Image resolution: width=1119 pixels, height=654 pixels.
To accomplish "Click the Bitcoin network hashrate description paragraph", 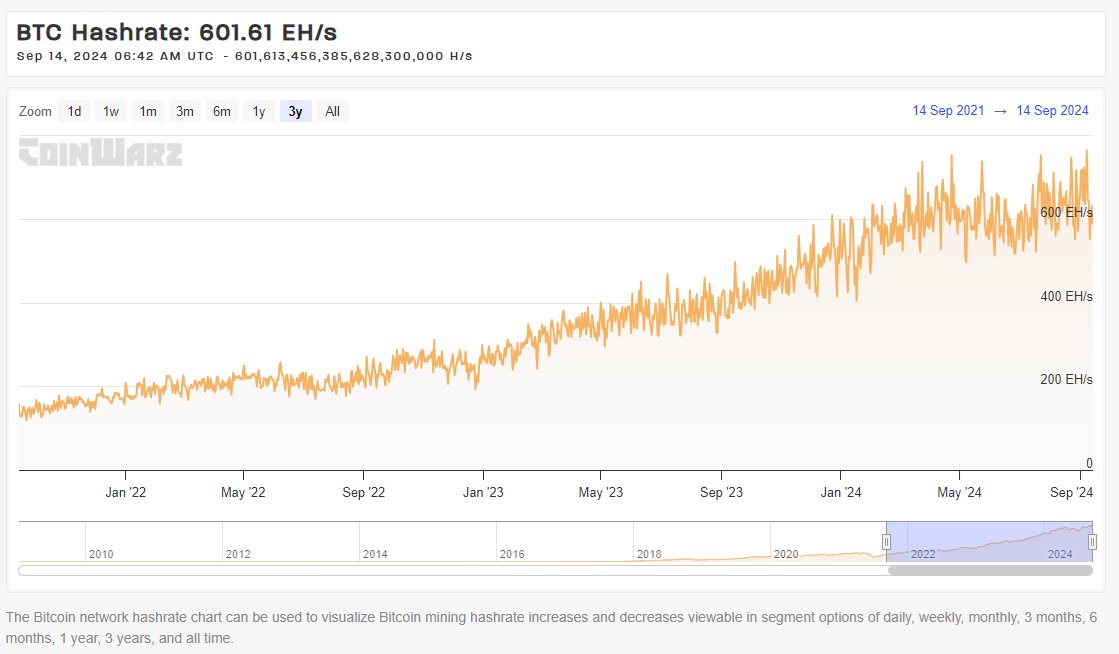I will [x=552, y=628].
